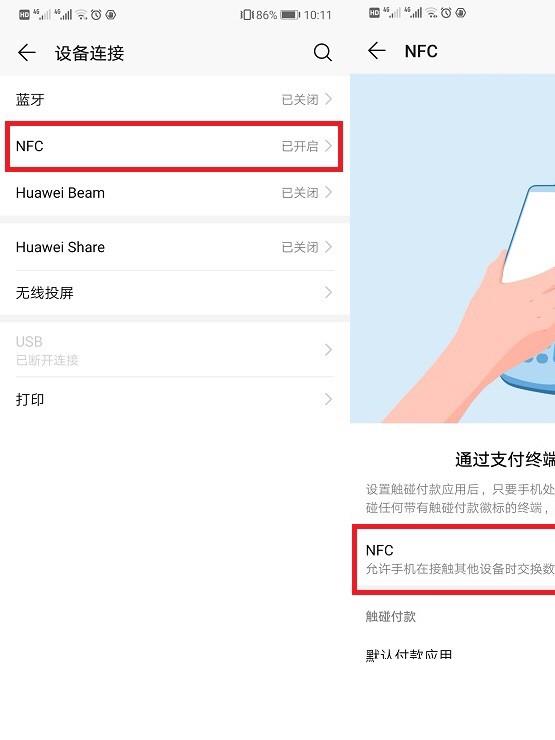Tap the 10:11 clock in status bar
This screenshot has height=740, width=555.
click(318, 15)
